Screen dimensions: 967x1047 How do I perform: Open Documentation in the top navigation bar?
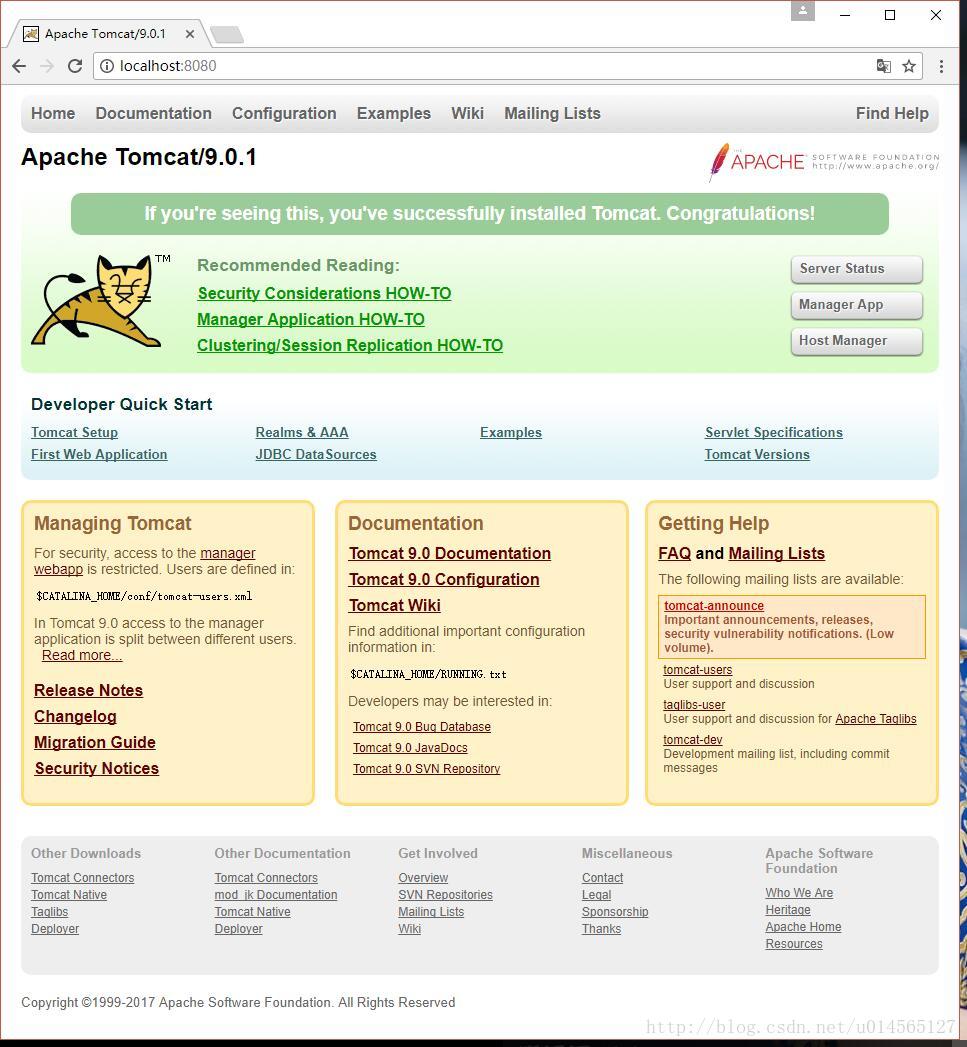click(154, 114)
